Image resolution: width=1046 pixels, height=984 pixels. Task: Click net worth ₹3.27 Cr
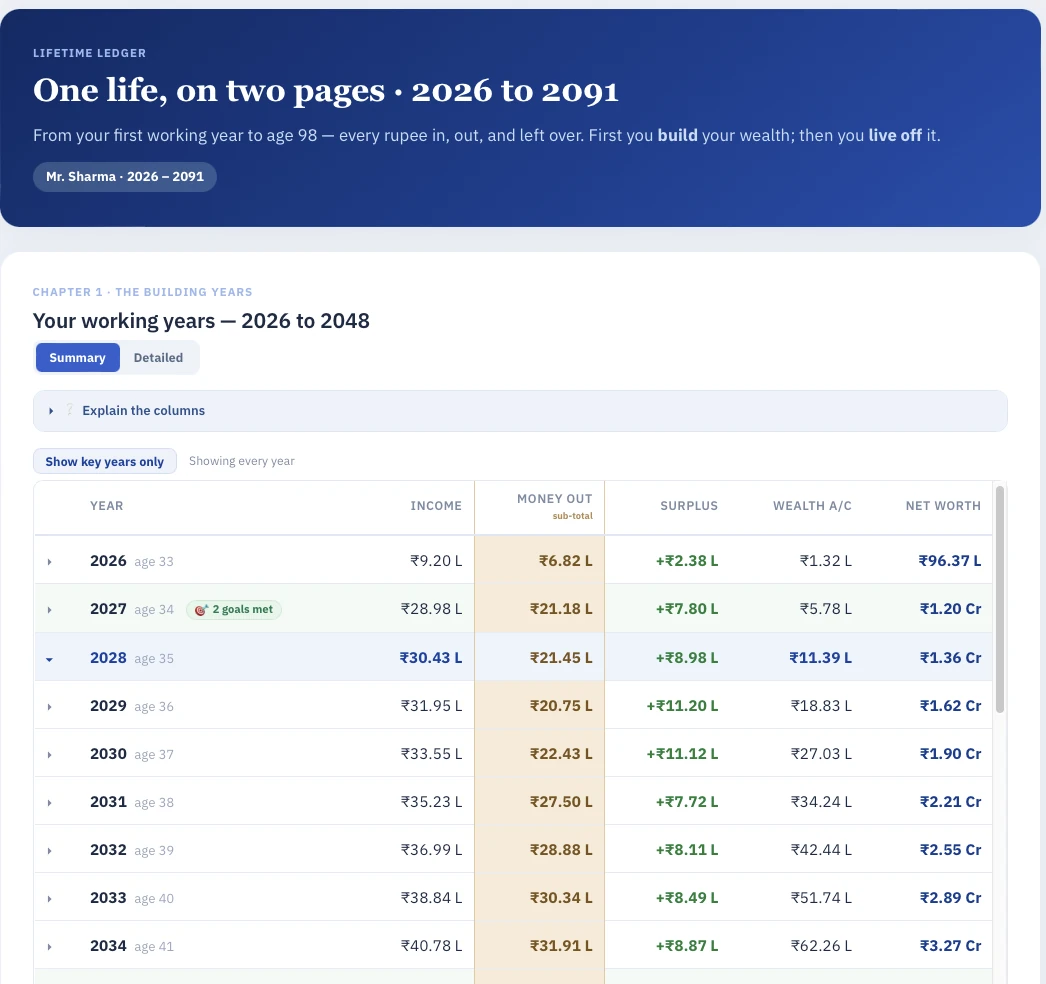click(x=951, y=946)
